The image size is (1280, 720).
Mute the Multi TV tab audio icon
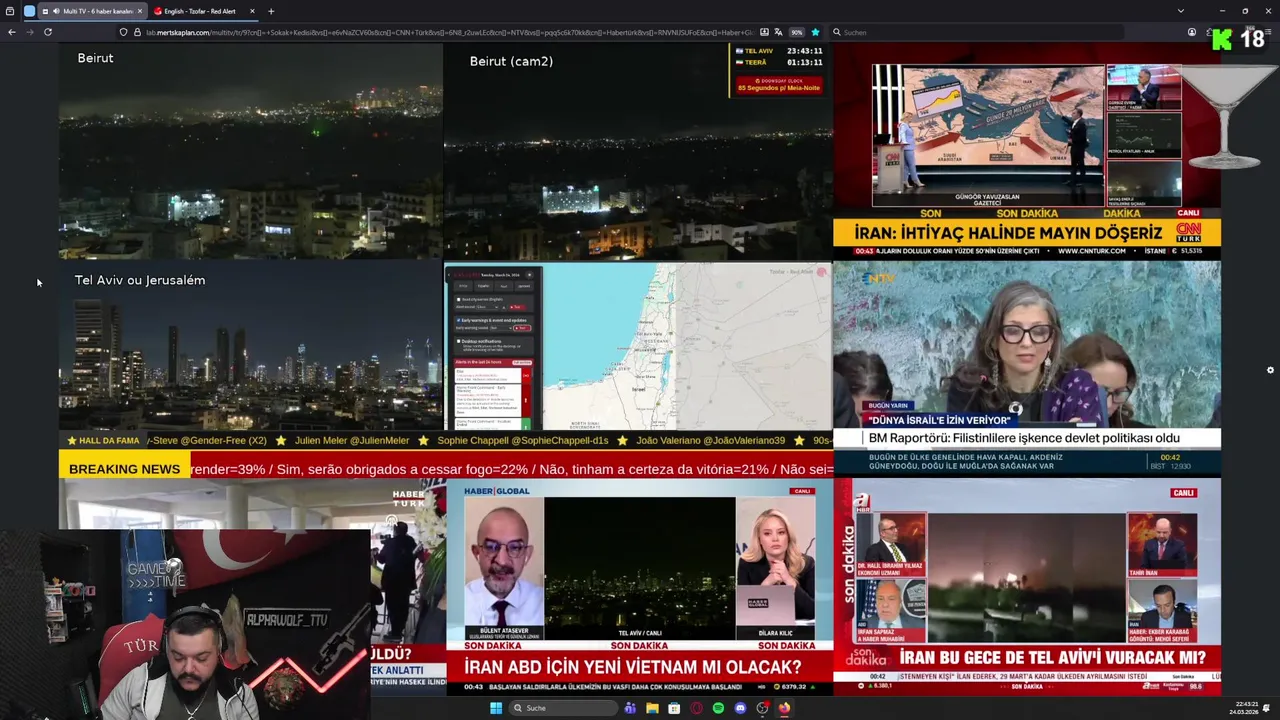[54, 11]
